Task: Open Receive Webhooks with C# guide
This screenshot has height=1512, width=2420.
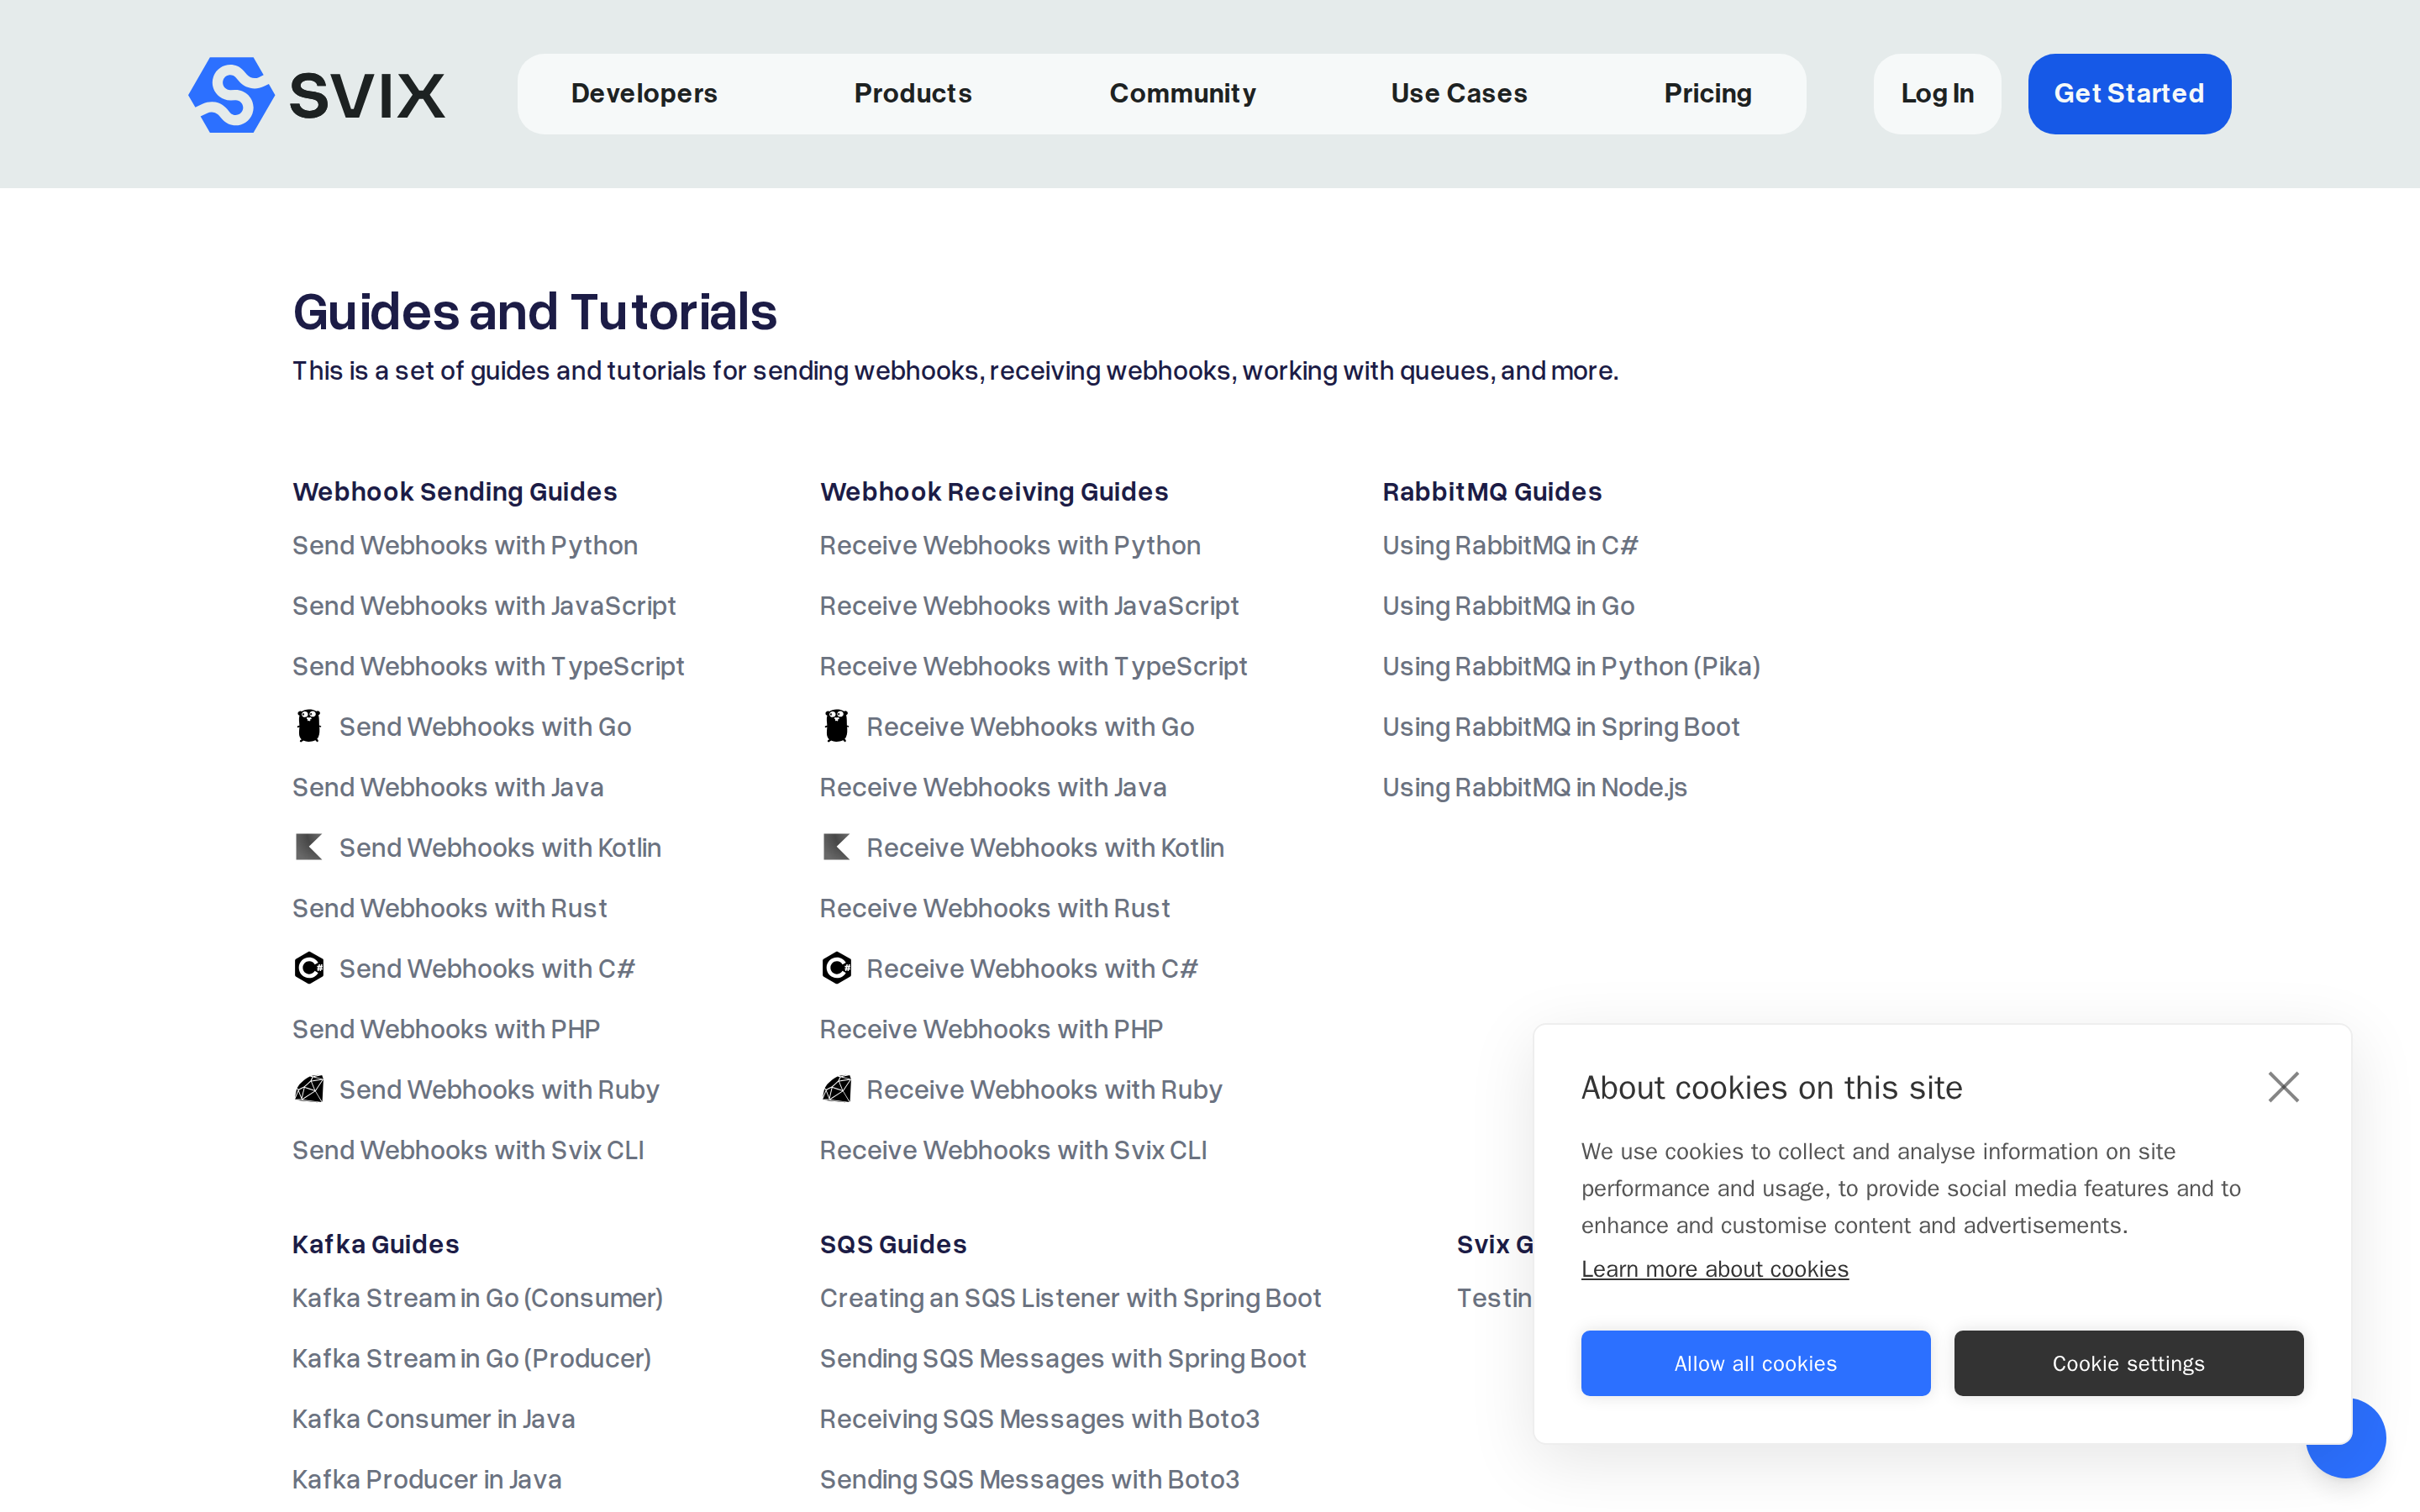Action: 1032,969
